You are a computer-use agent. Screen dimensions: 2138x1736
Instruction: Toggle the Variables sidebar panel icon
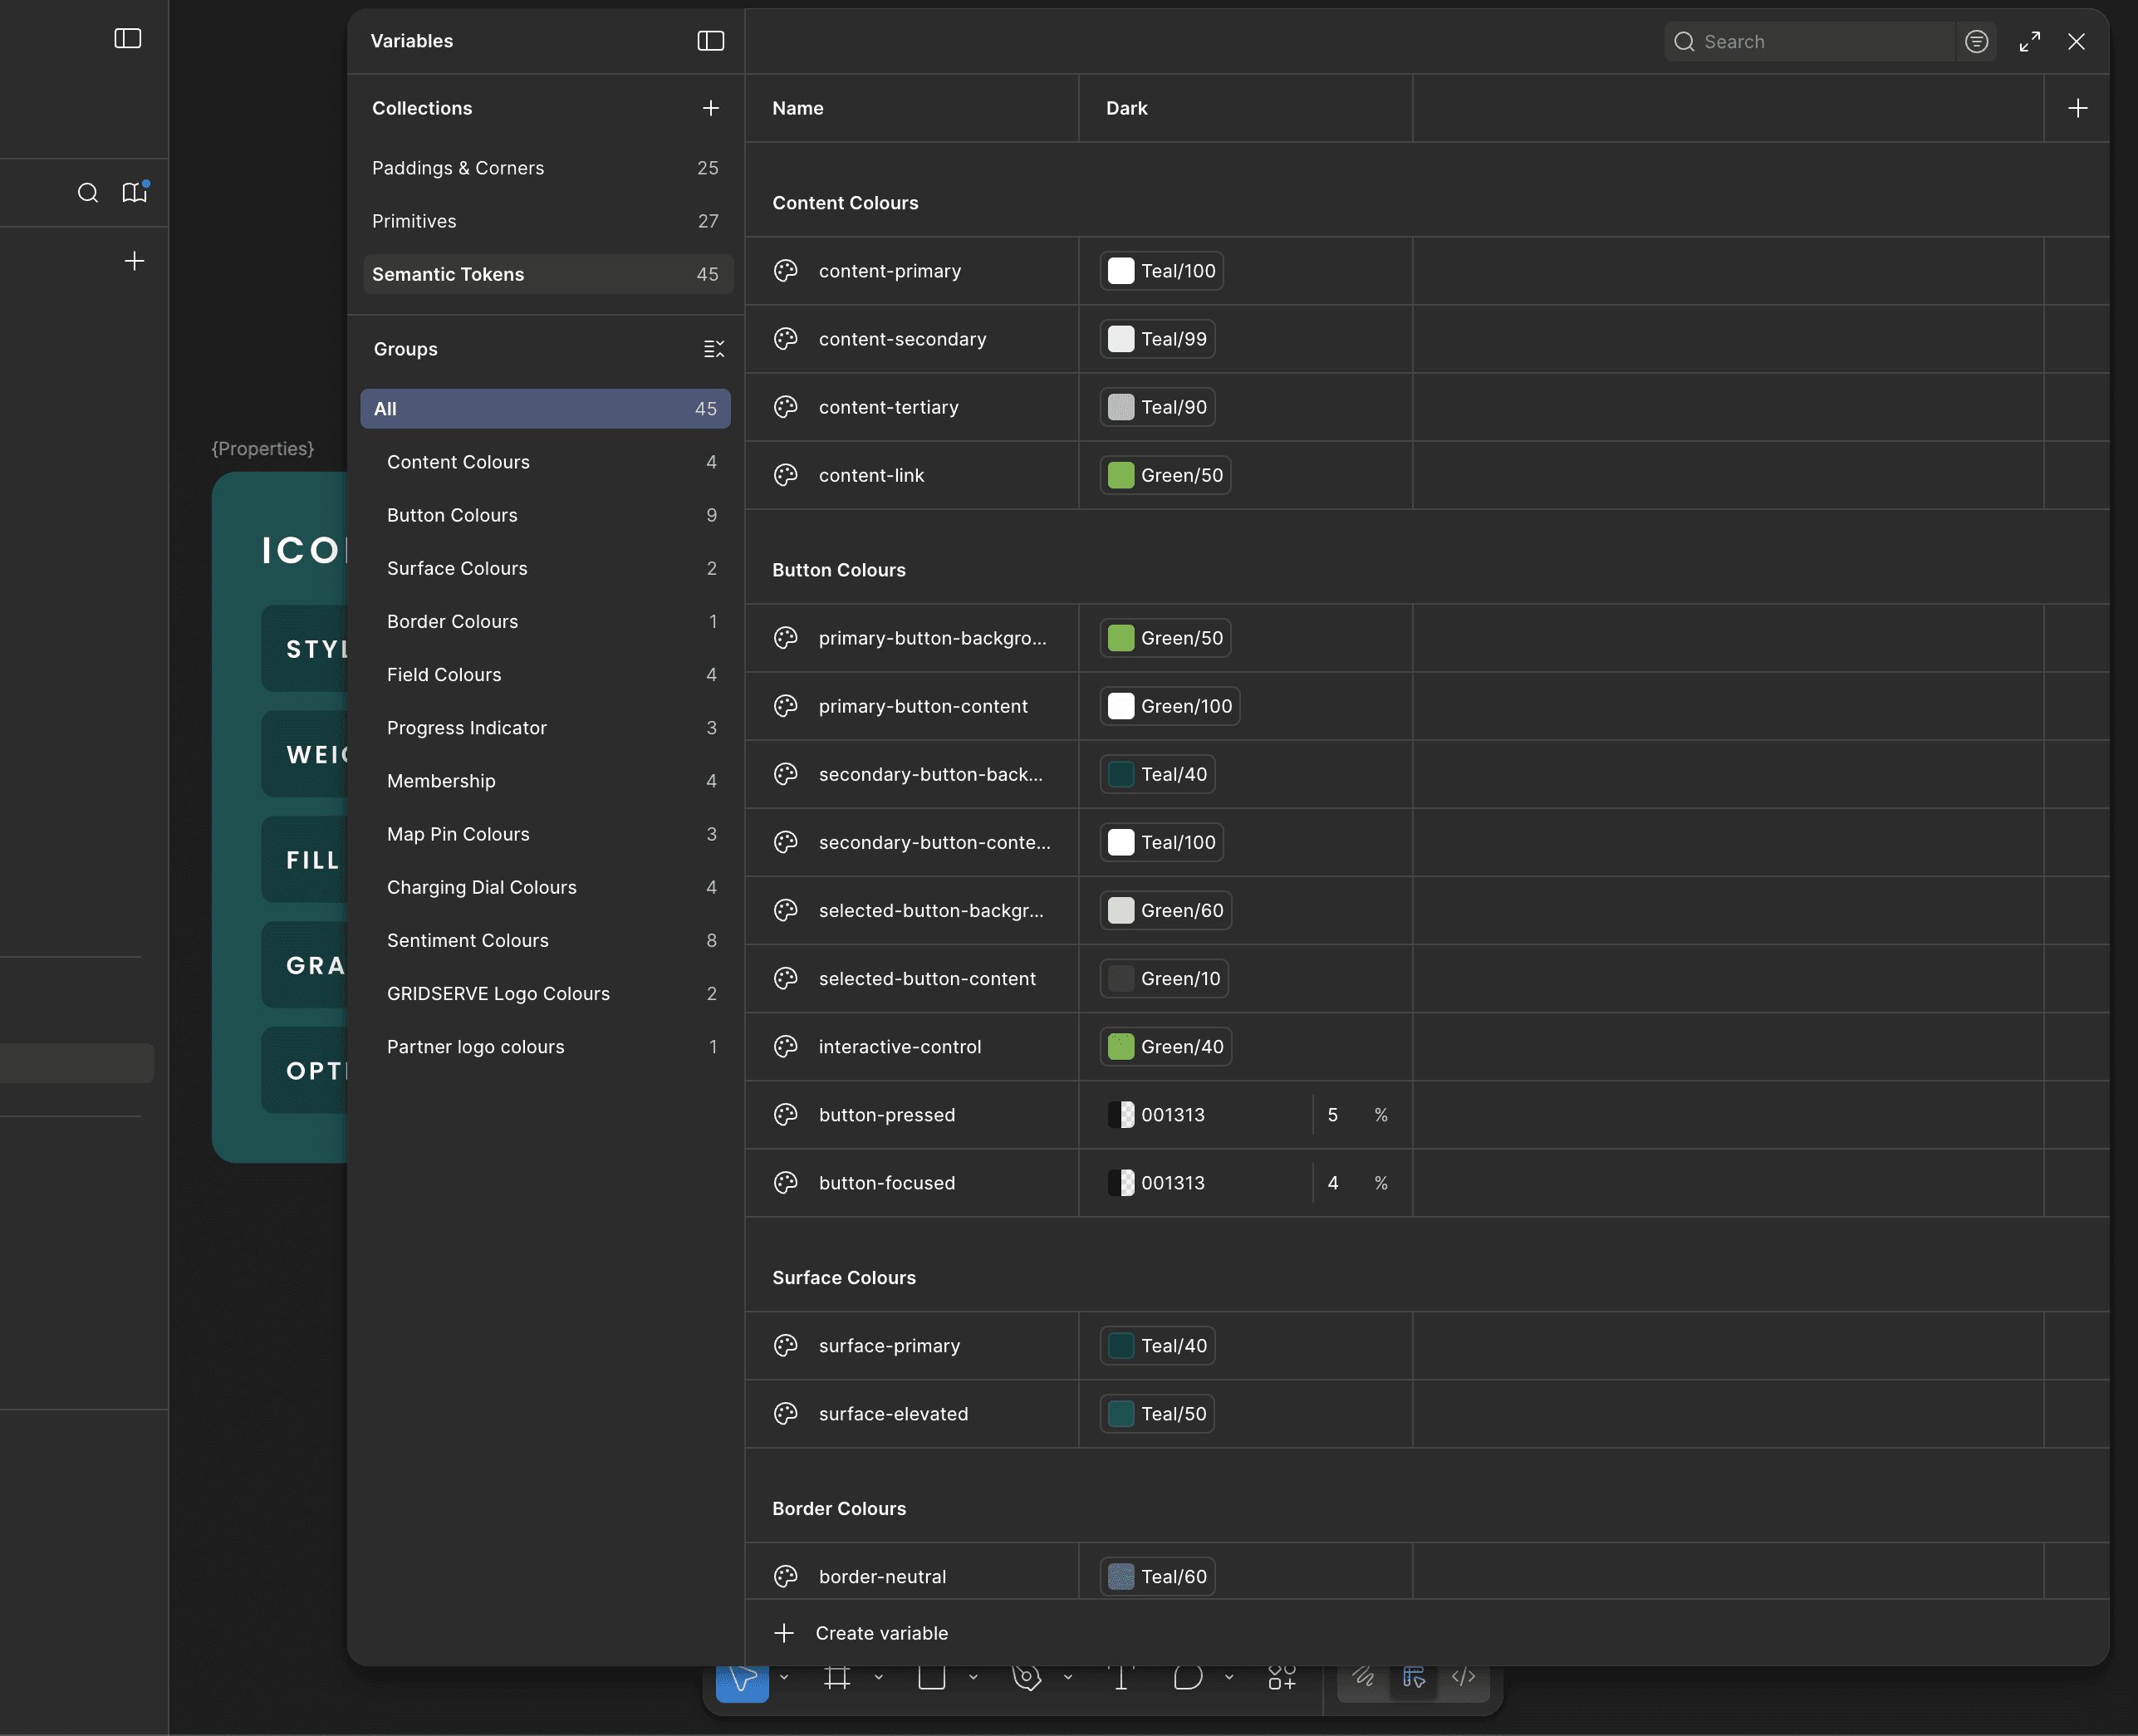pos(710,41)
